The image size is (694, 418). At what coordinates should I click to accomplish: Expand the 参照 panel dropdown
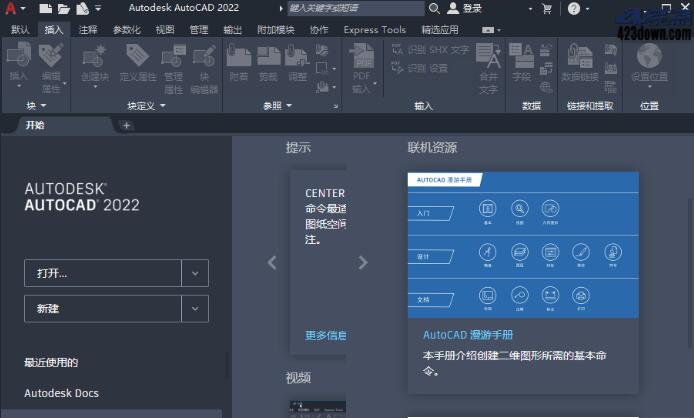(x=290, y=105)
